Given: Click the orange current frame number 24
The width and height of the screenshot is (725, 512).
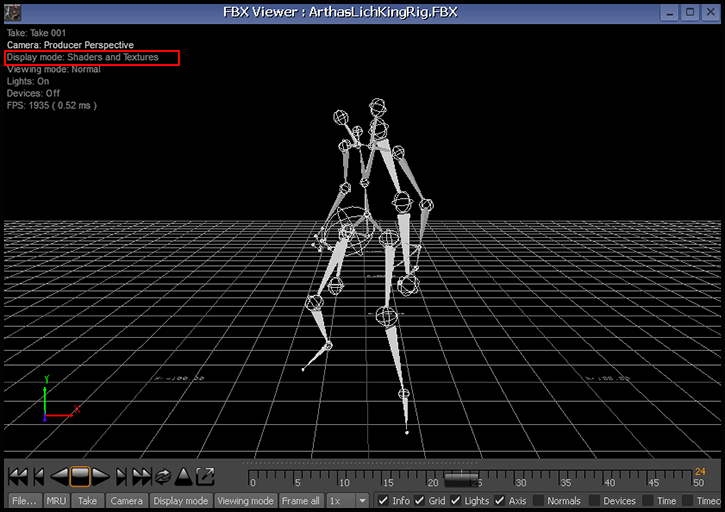Looking at the screenshot, I should tap(700, 471).
